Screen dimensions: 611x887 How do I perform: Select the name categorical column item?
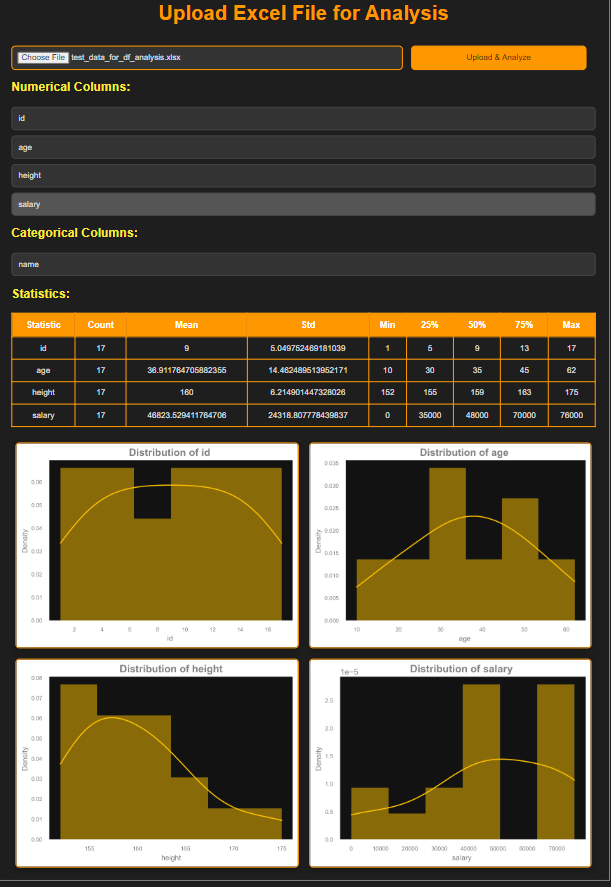303,264
